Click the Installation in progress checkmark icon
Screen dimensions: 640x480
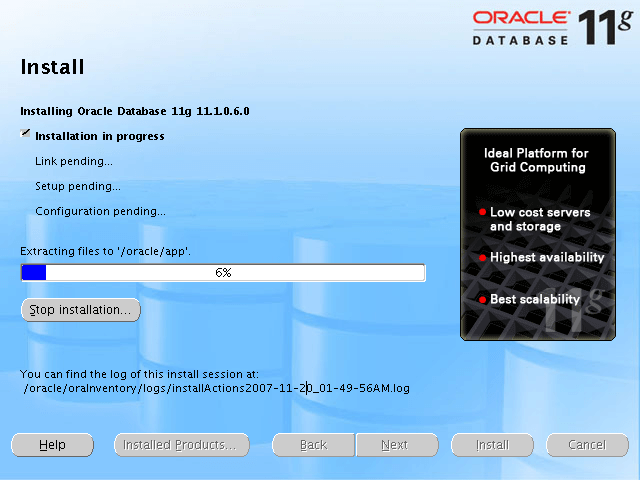pyautogui.click(x=25, y=133)
